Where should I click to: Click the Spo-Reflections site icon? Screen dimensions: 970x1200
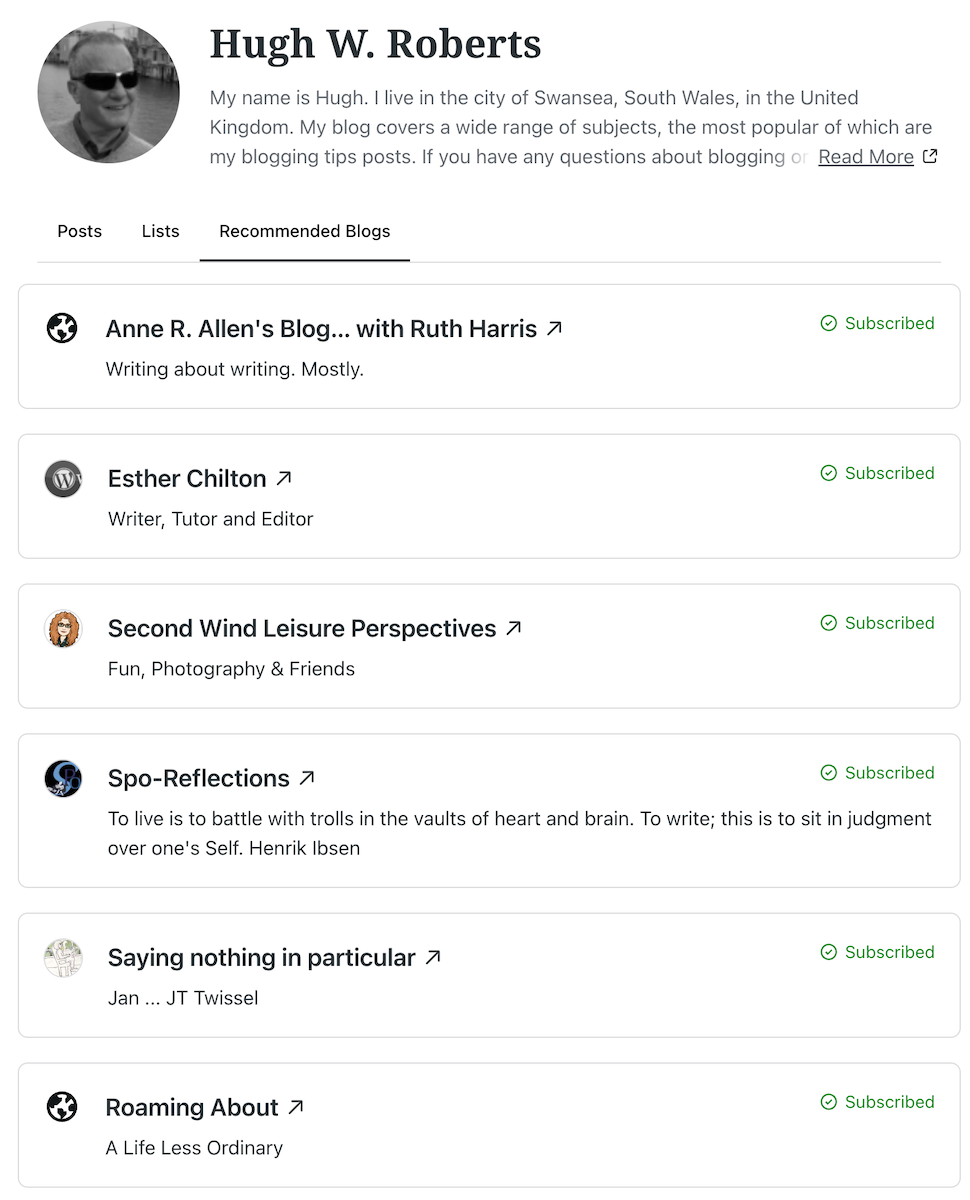tap(63, 778)
